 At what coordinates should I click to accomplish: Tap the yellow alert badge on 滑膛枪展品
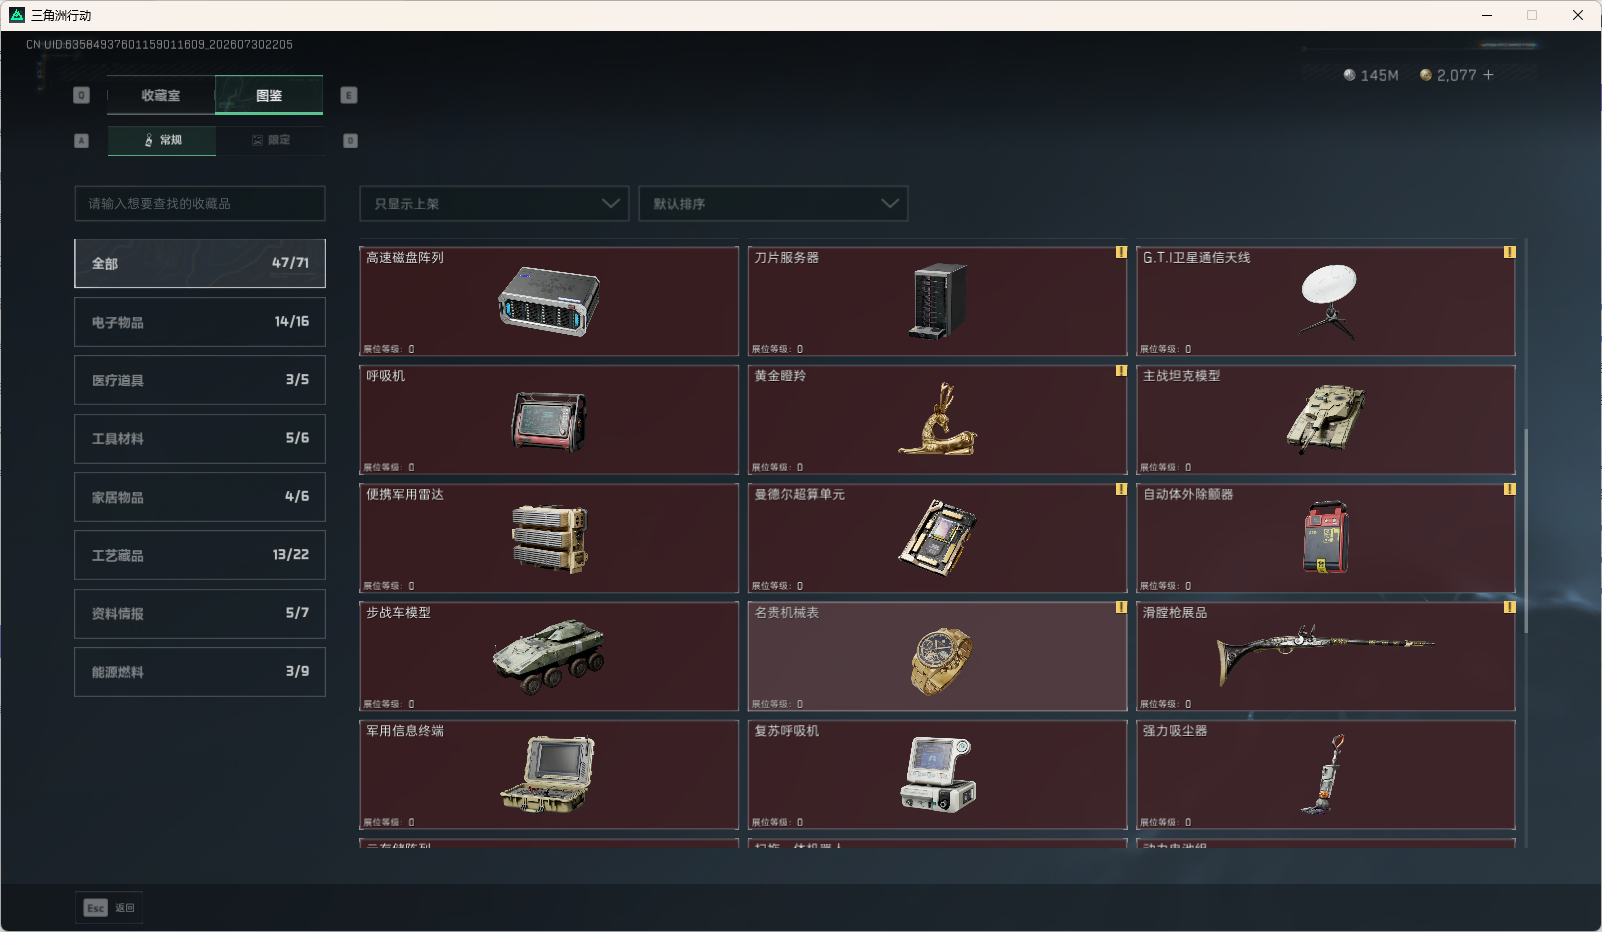pyautogui.click(x=1509, y=607)
